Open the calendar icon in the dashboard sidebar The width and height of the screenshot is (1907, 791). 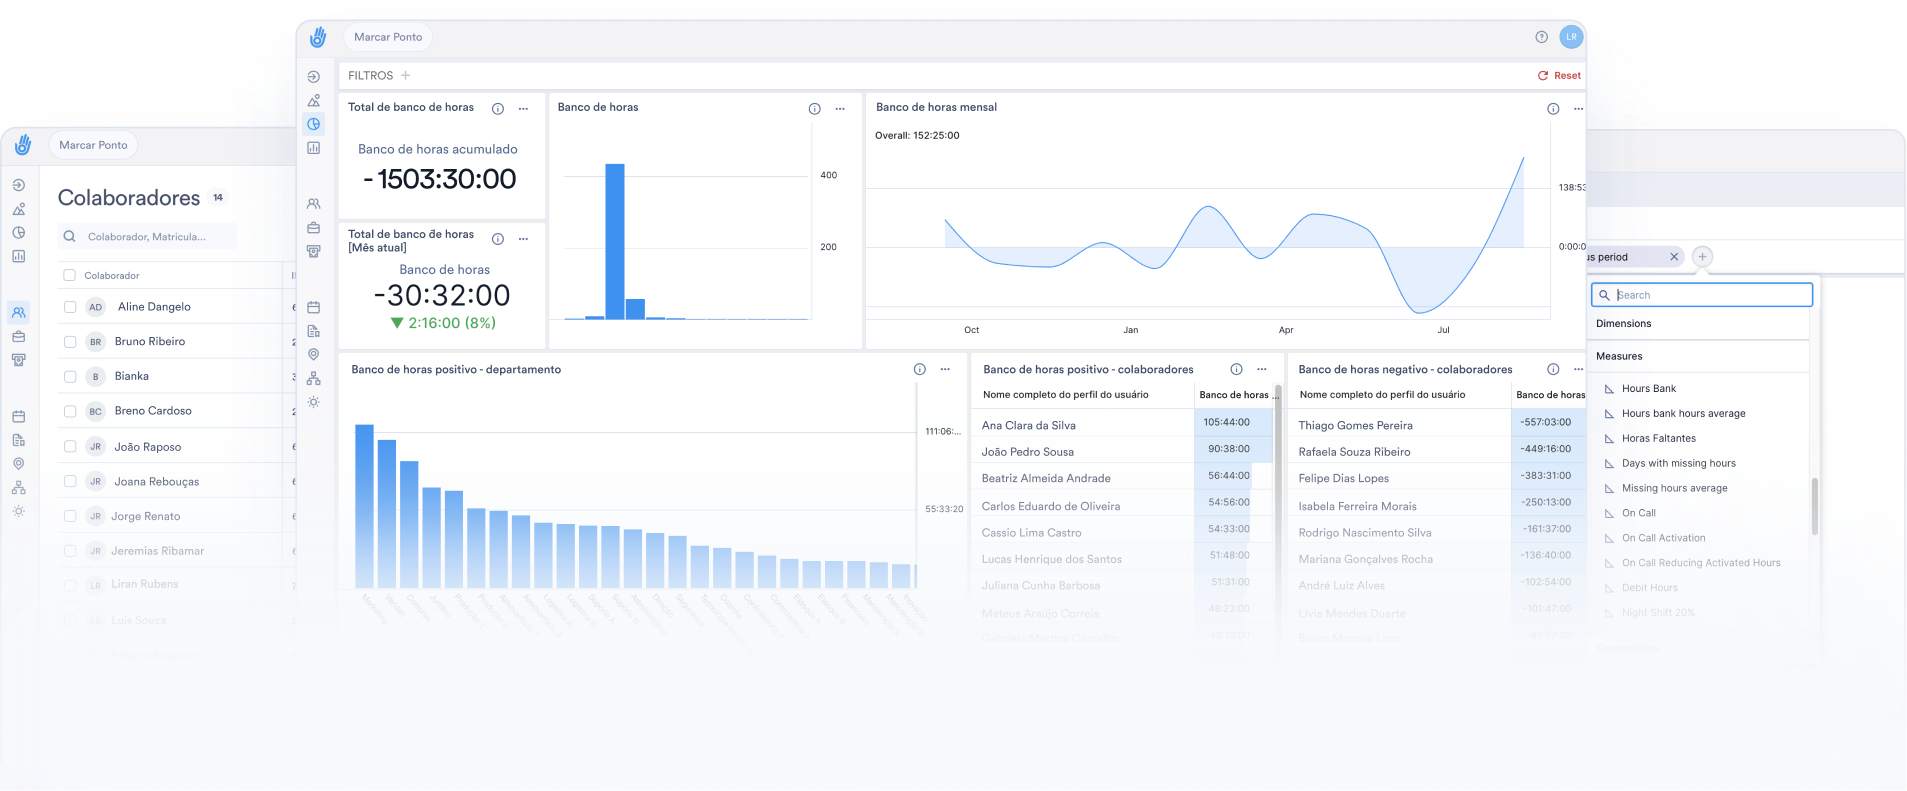pyautogui.click(x=314, y=307)
